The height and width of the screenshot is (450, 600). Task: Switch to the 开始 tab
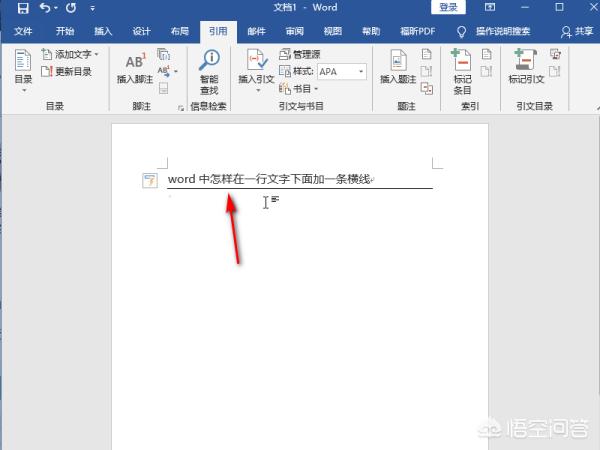(x=65, y=31)
